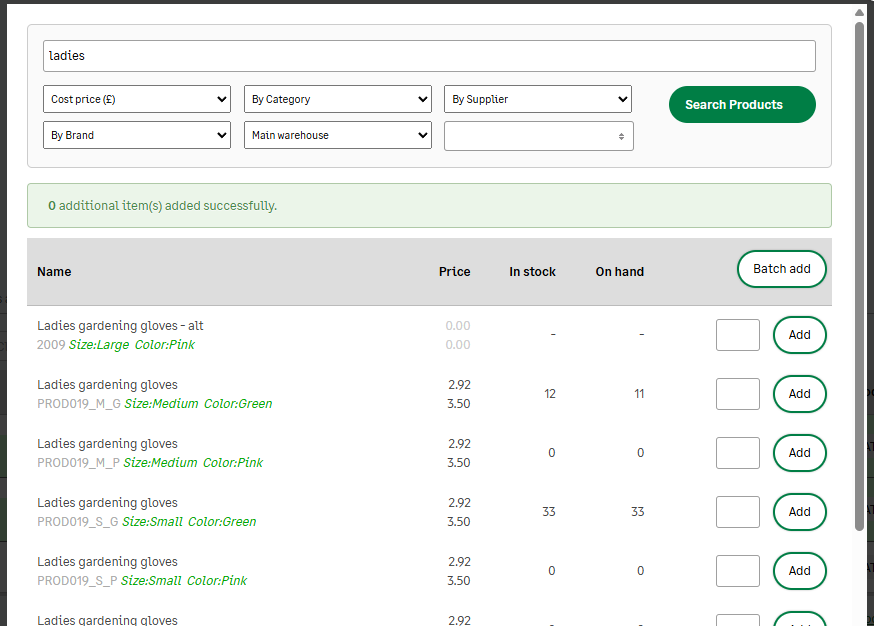Viewport: 874px width, 626px height.
Task: Click the "0 additional item(s) added successfully" message
Action: click(162, 206)
